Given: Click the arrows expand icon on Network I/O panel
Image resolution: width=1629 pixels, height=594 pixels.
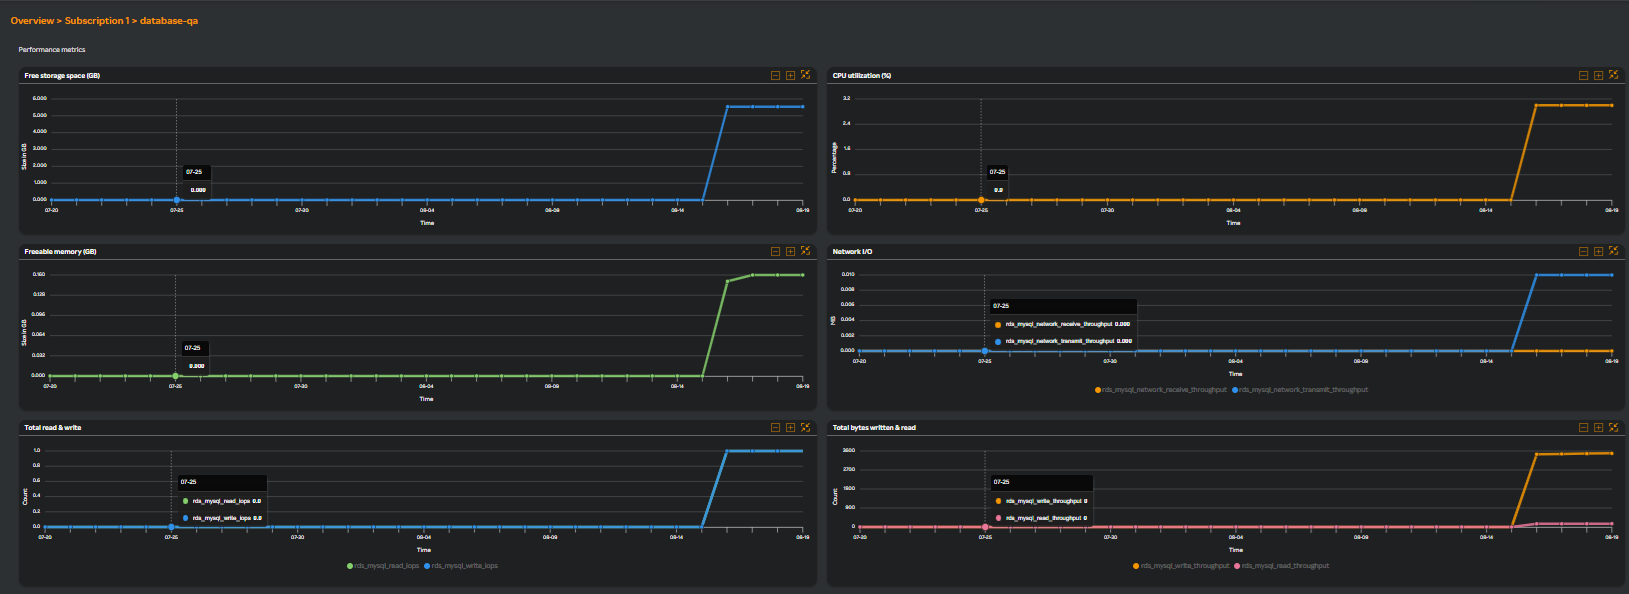Looking at the screenshot, I should tap(1613, 251).
